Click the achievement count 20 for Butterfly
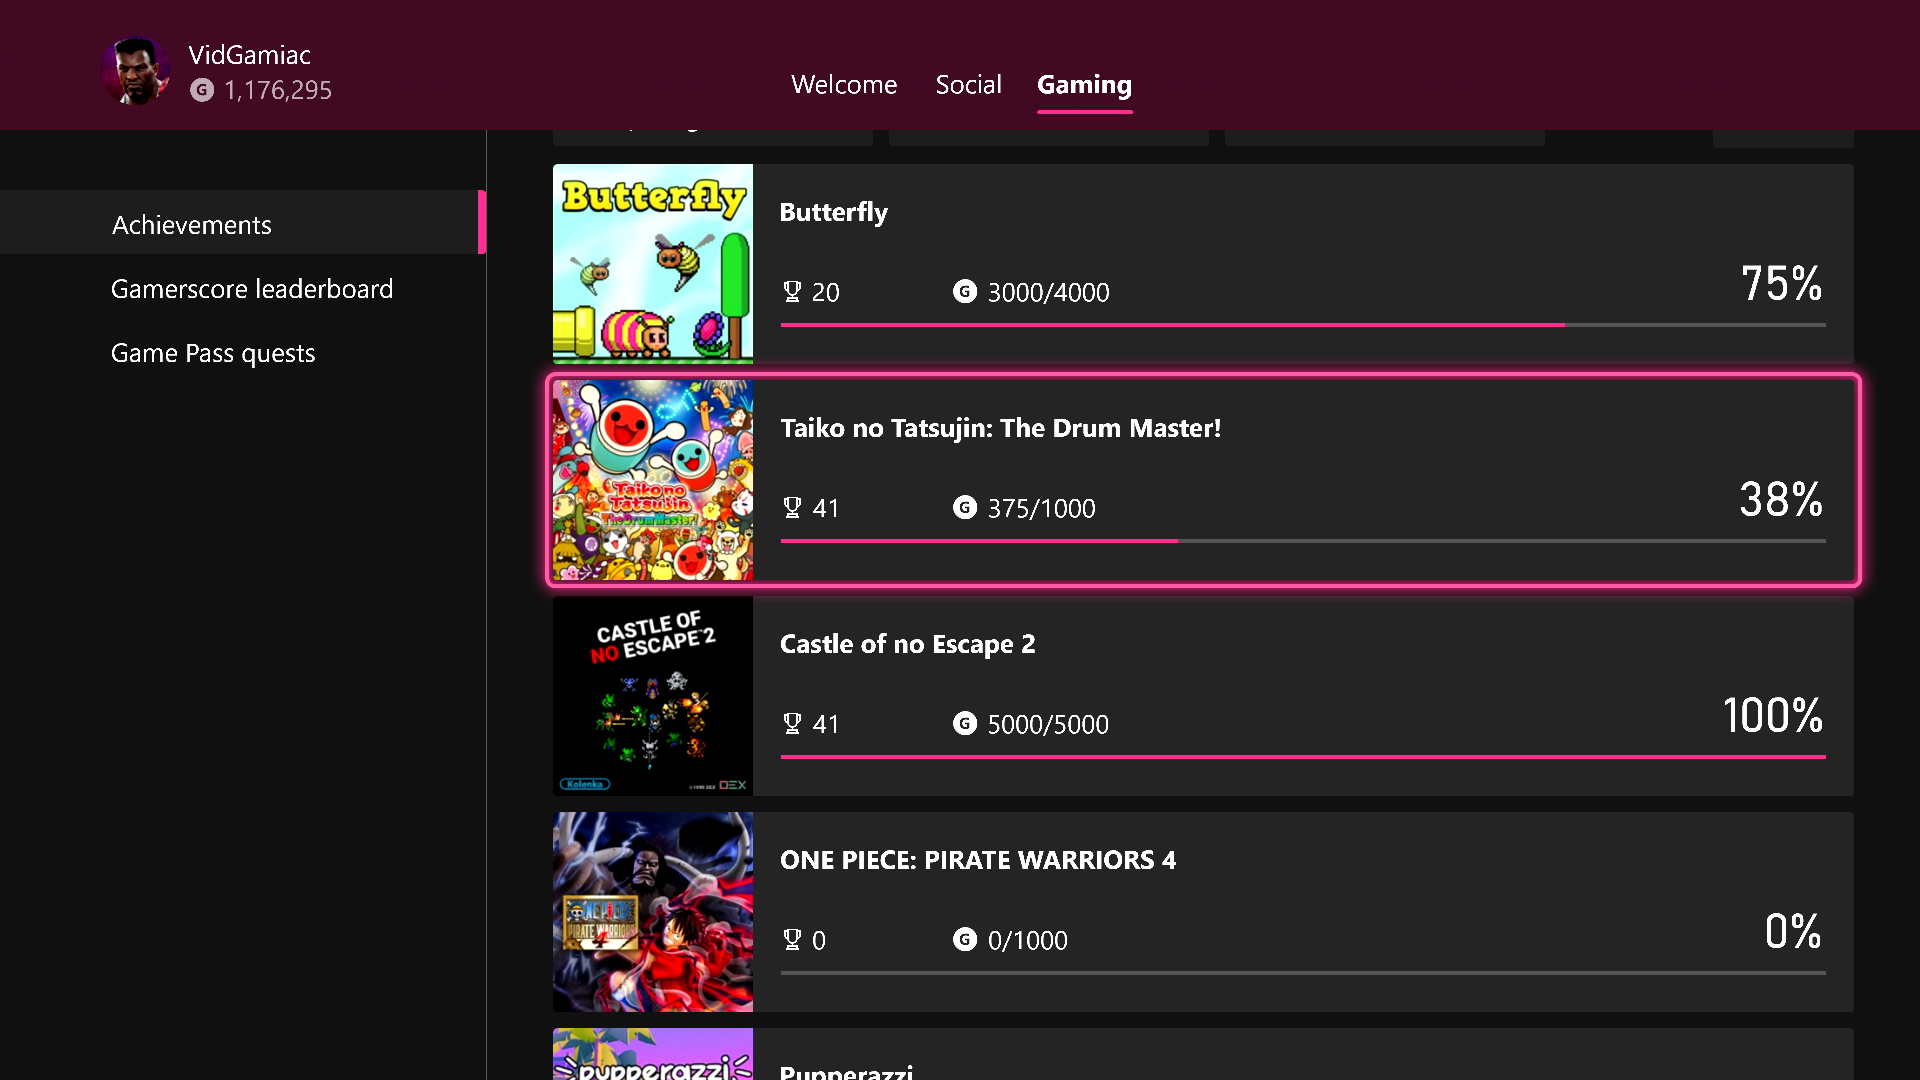Image resolution: width=1920 pixels, height=1080 pixels. click(825, 293)
